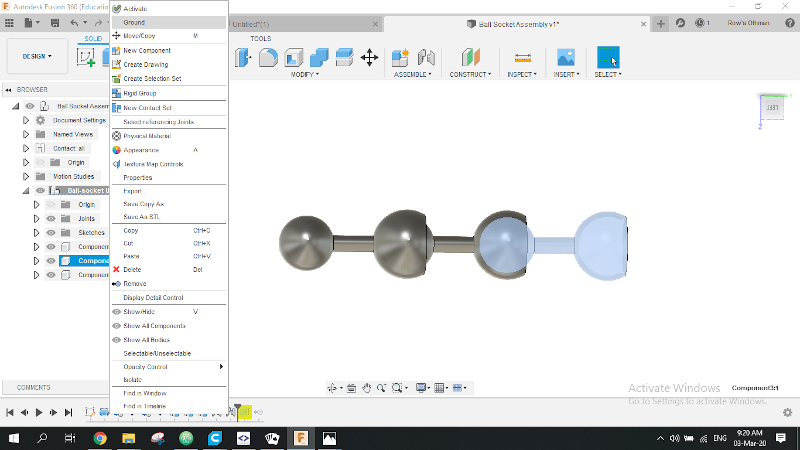The image size is (800, 450).
Task: Open the Display Settings monitor icon
Action: (421, 388)
